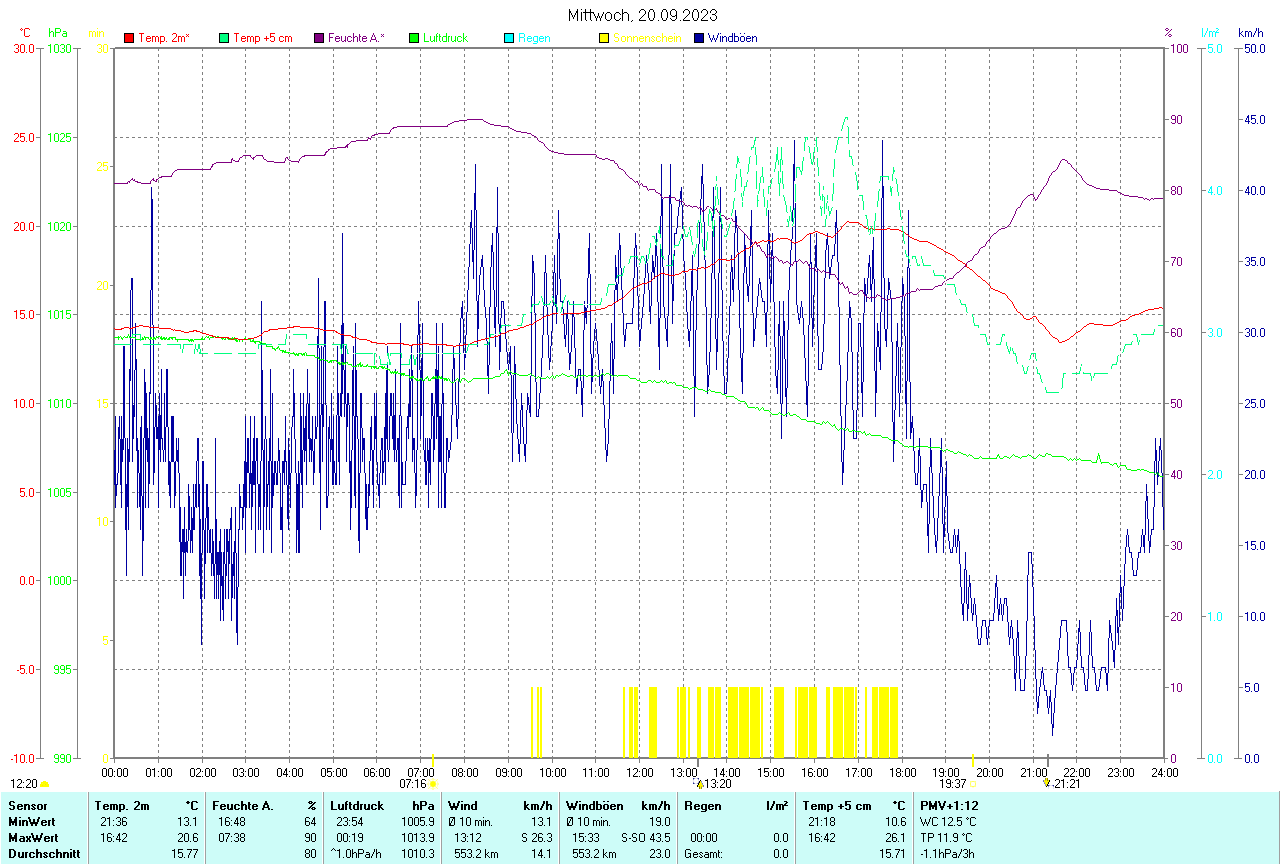Click the max gust value 'S-SO 43.5'
Image resolution: width=1280 pixels, height=864 pixels.
coord(645,837)
